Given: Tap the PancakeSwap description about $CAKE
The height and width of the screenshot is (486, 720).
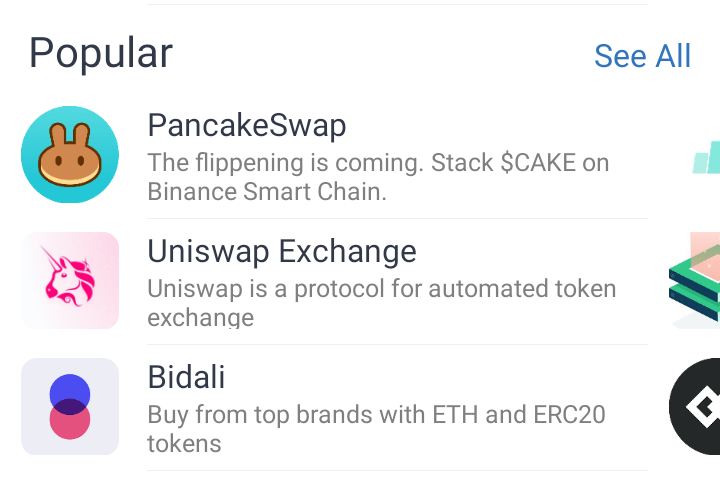Looking at the screenshot, I should click(378, 177).
